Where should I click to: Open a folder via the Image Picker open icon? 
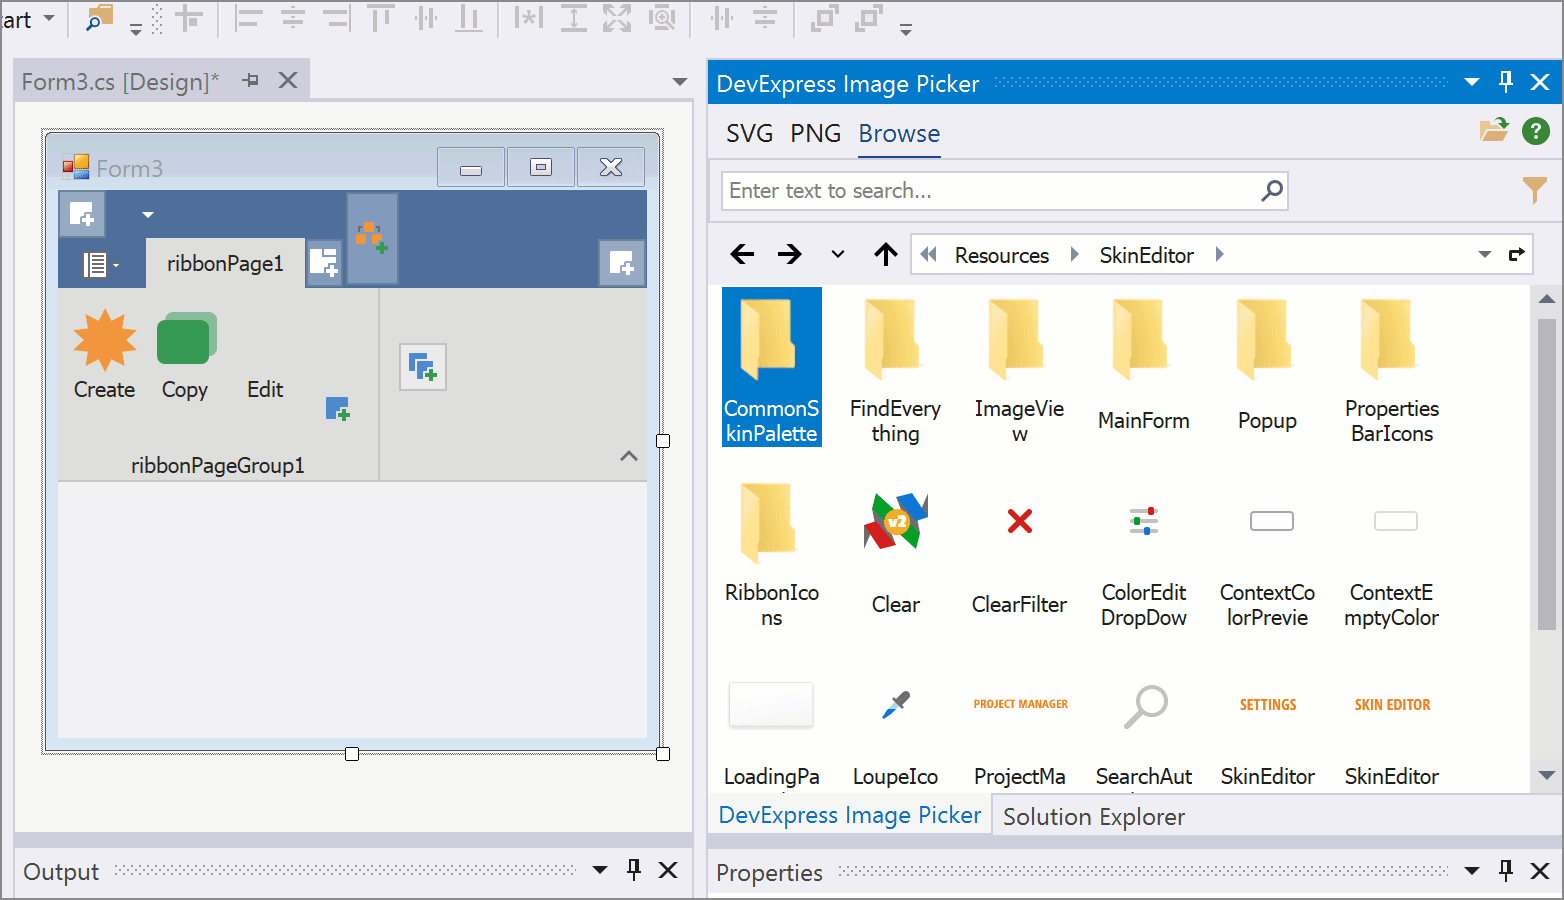(x=1494, y=130)
